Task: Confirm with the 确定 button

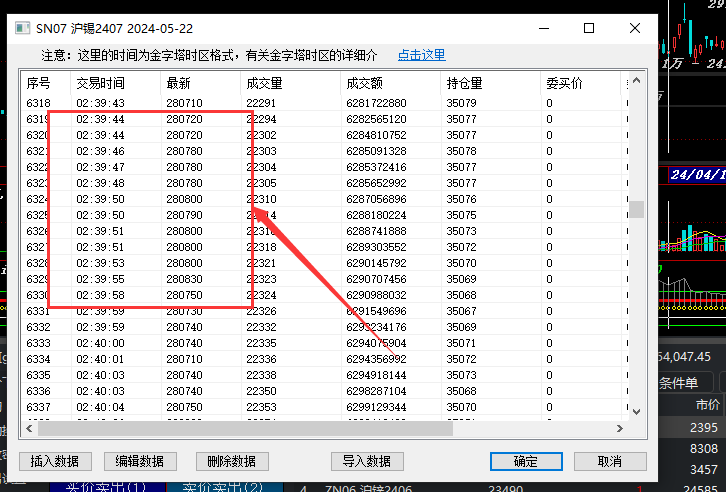Action: pyautogui.click(x=526, y=461)
